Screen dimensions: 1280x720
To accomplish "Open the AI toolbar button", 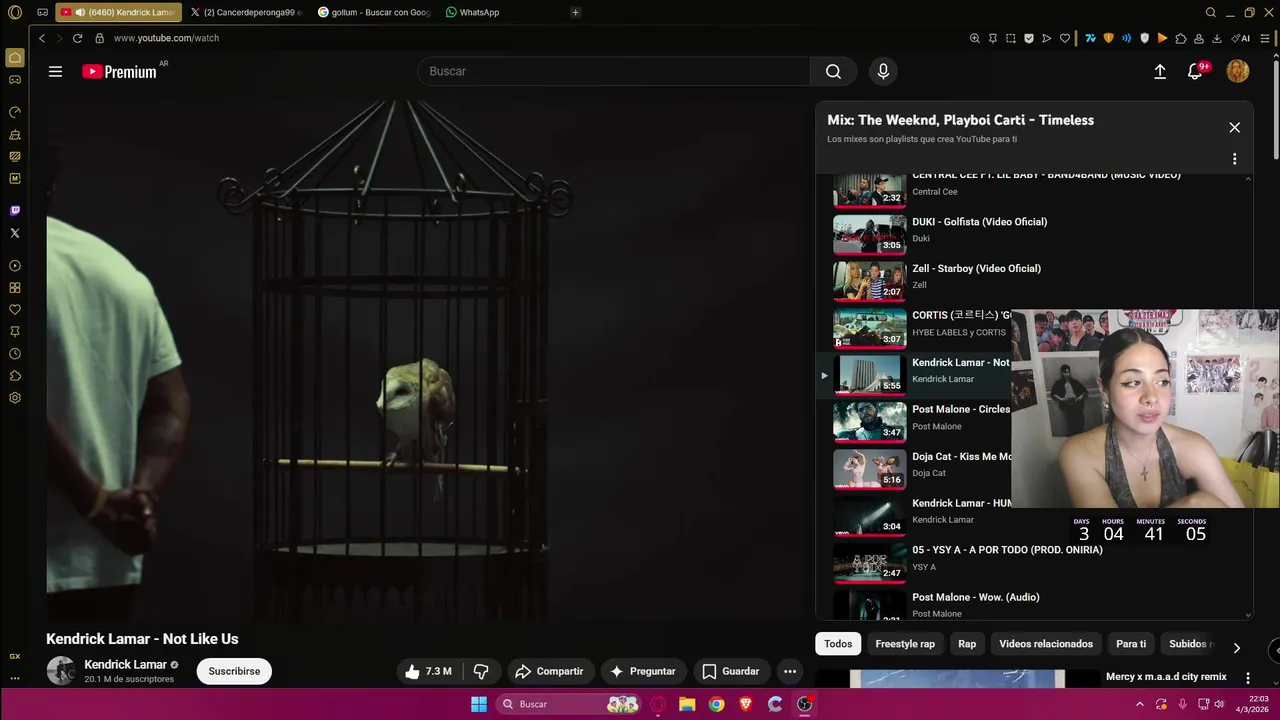I will point(1241,38).
